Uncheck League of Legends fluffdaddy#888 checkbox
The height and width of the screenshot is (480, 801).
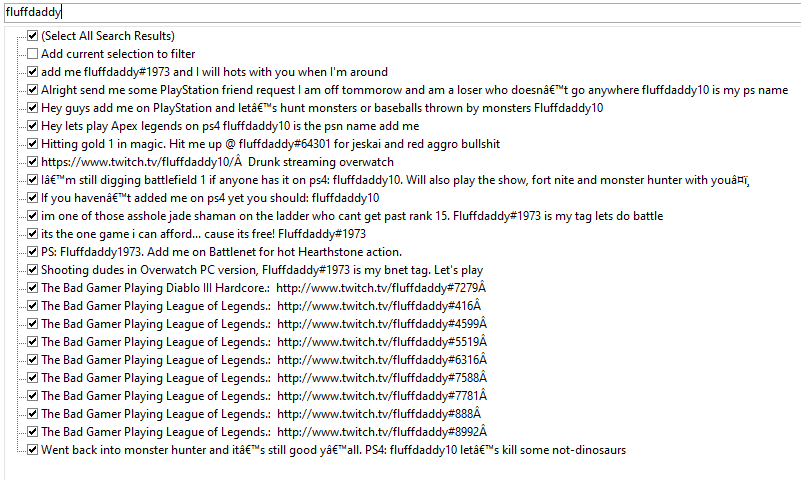pos(33,414)
